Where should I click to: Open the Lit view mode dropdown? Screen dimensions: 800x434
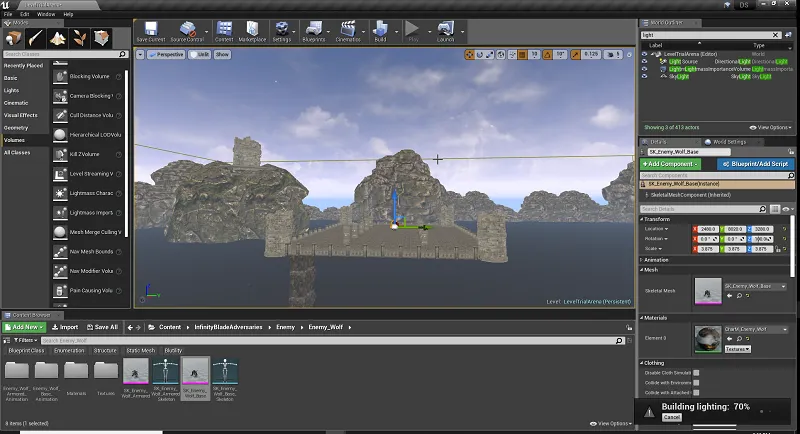pyautogui.click(x=200, y=55)
